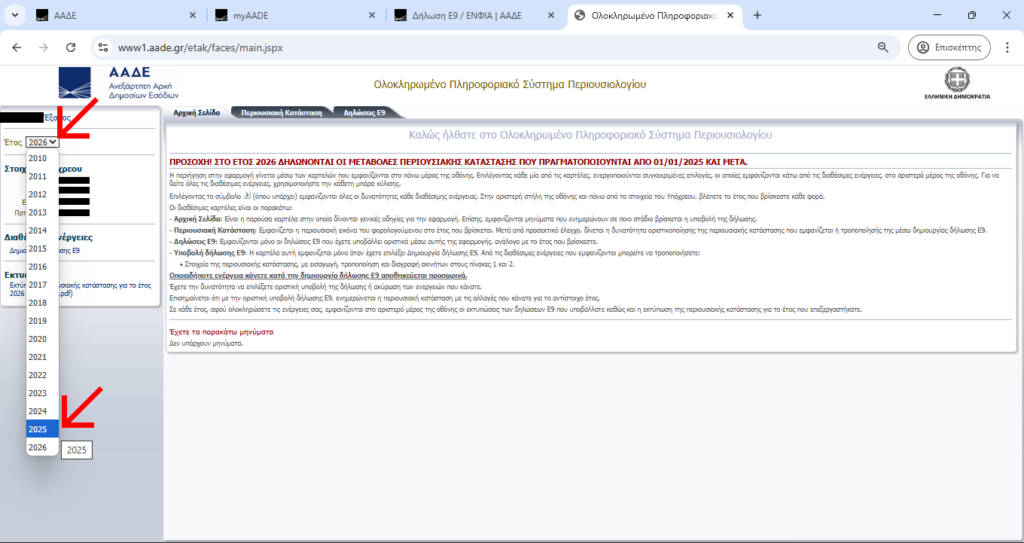Image resolution: width=1024 pixels, height=543 pixels.
Task: Open the Chrome three-dot menu
Action: [x=1007, y=47]
